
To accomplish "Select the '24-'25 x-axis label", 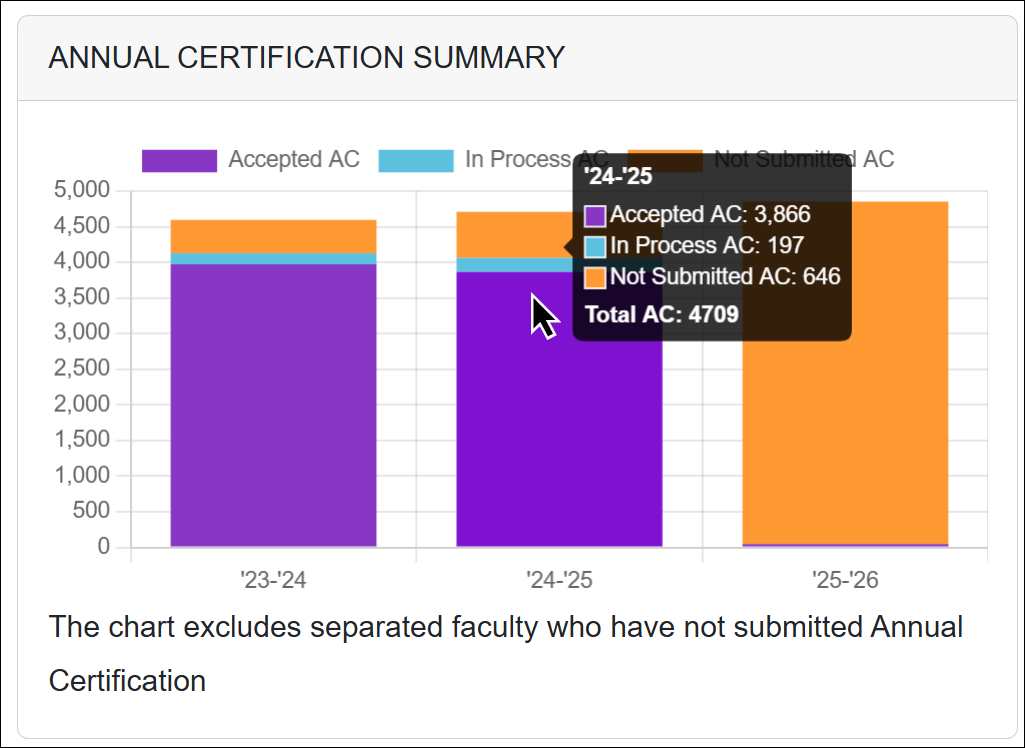I will (x=559, y=580).
